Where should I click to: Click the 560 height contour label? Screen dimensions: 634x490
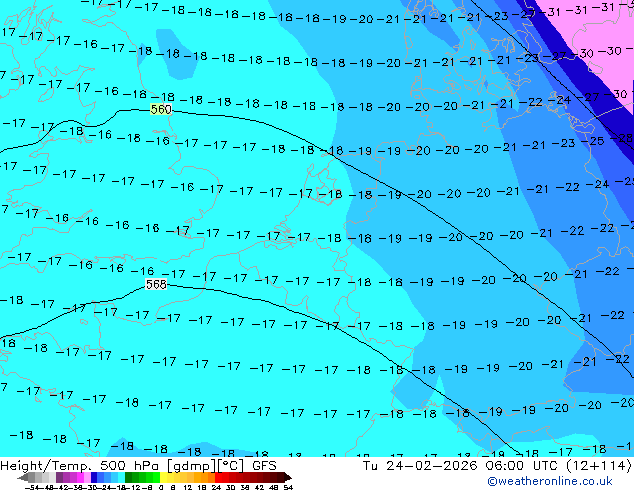coord(161,110)
